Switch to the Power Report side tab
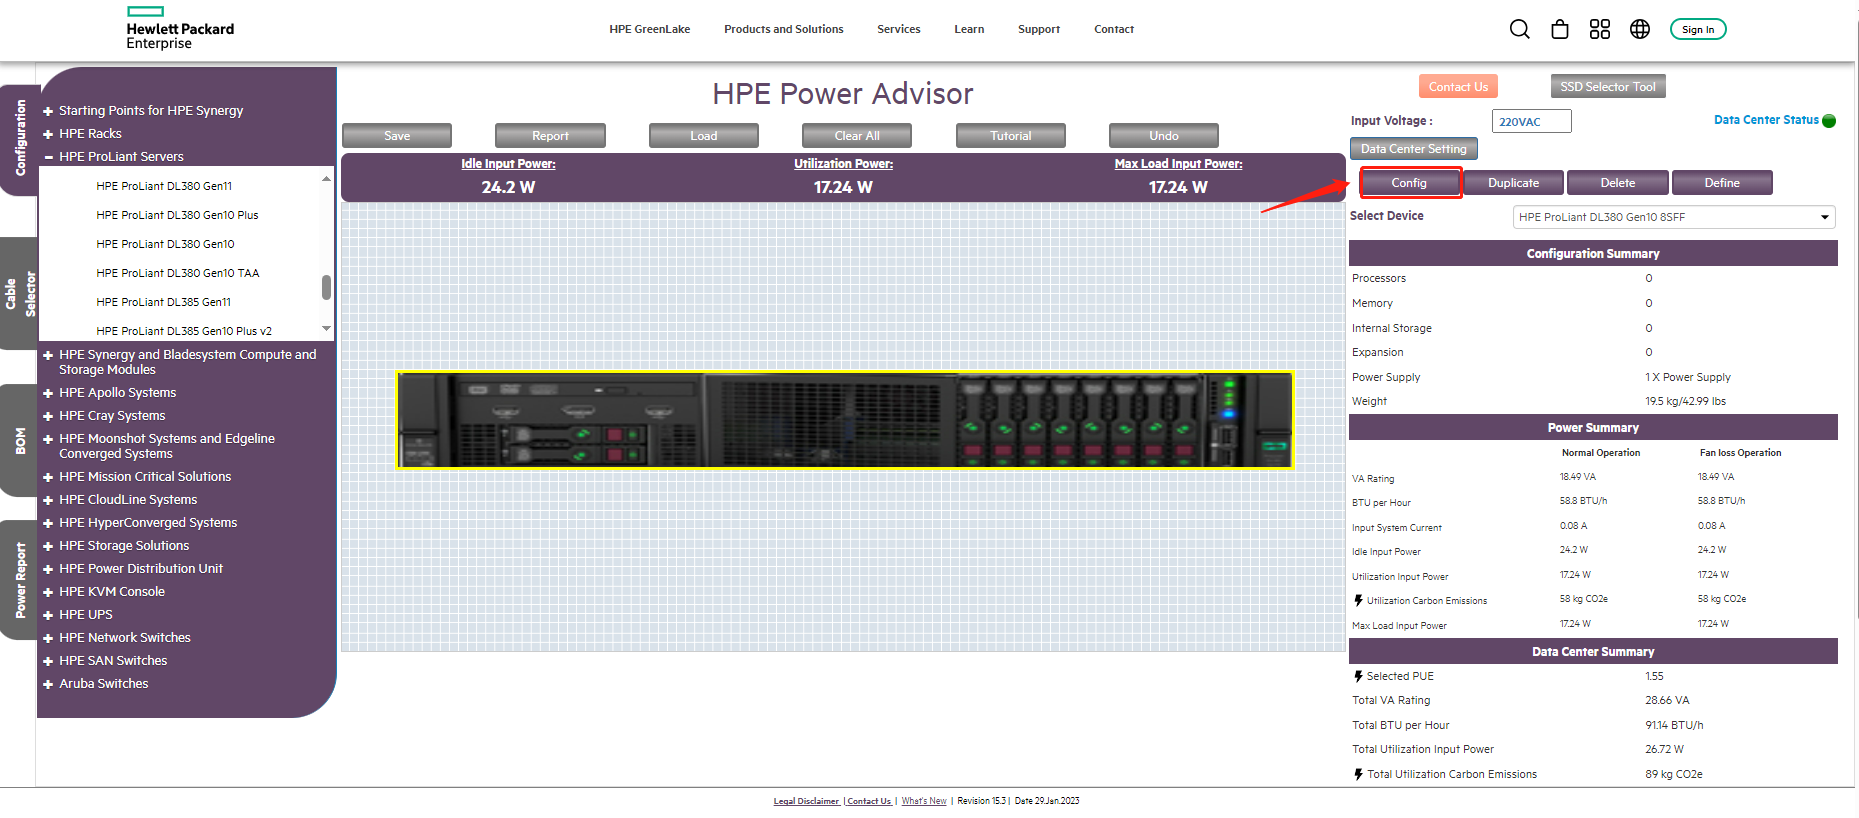This screenshot has width=1859, height=818. pyautogui.click(x=19, y=580)
